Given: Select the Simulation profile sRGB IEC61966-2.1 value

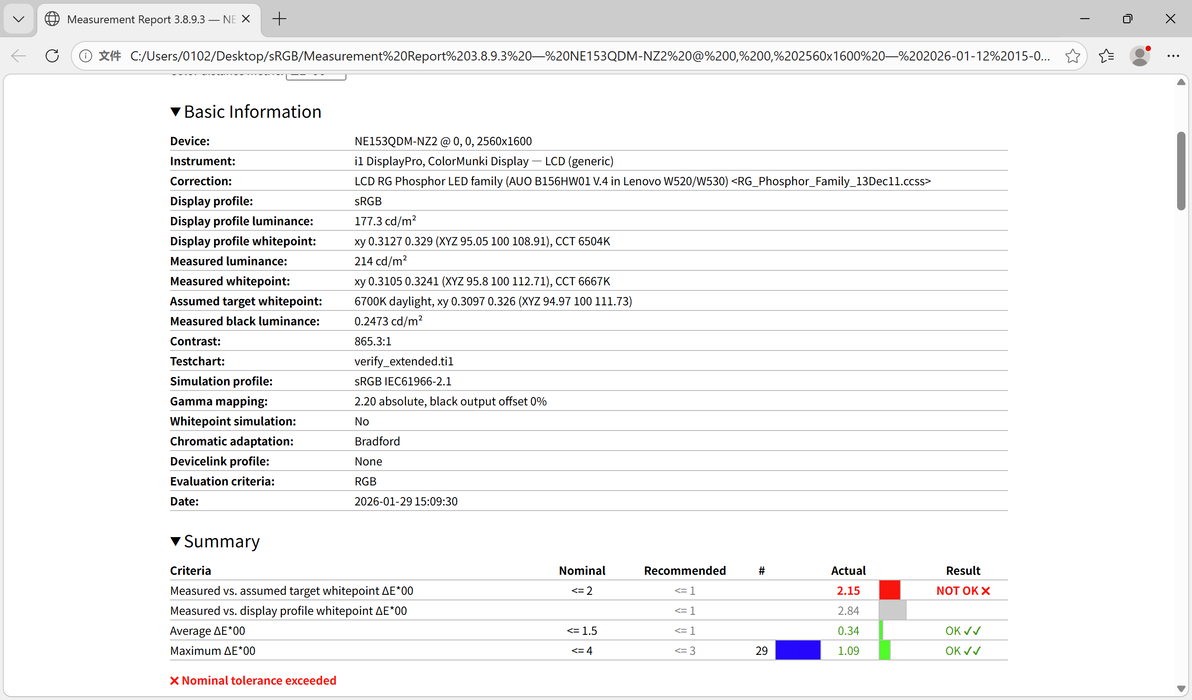Looking at the screenshot, I should (x=403, y=382).
